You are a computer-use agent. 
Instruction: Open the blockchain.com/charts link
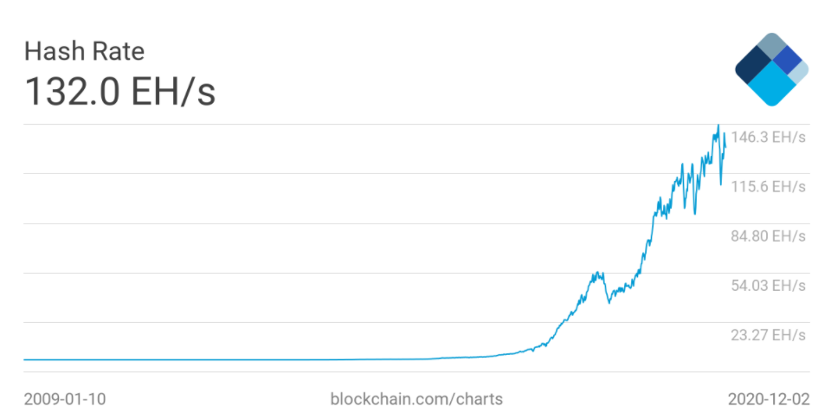pos(415,397)
